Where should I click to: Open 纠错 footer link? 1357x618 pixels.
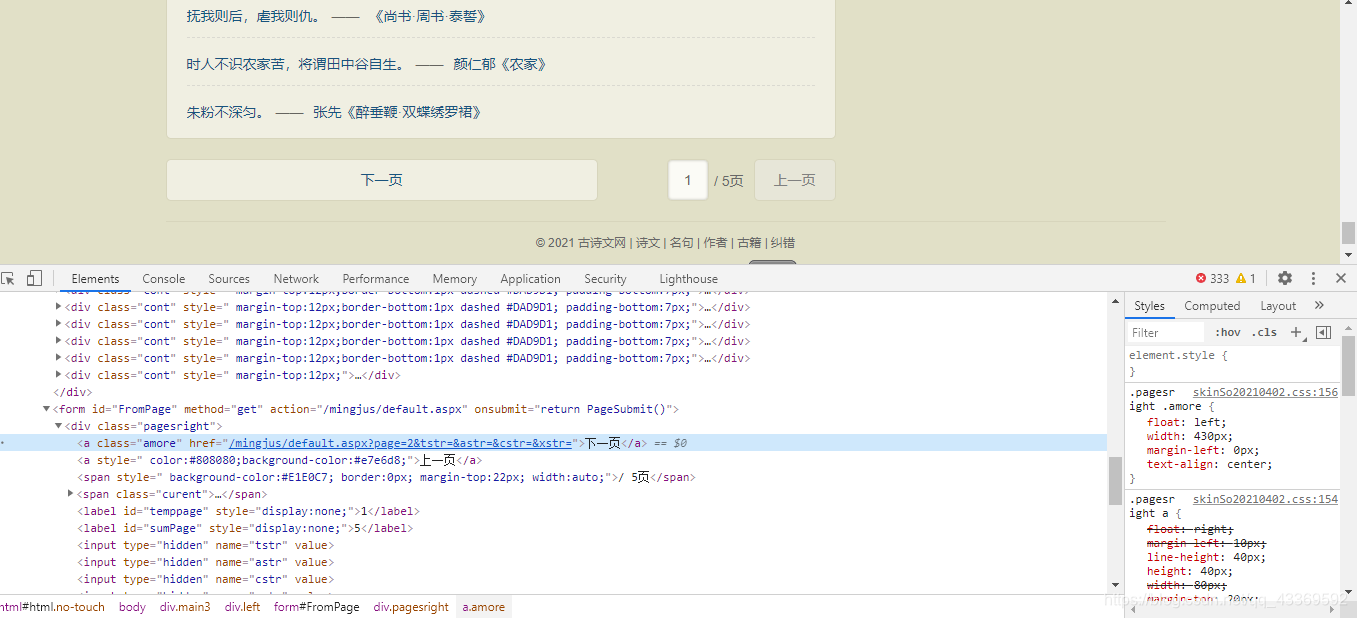(783, 243)
